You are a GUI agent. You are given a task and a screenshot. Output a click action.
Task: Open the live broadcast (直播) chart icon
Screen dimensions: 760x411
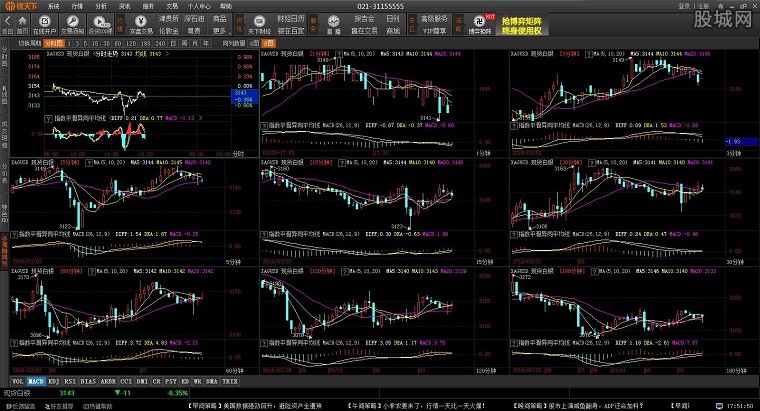[x=333, y=21]
